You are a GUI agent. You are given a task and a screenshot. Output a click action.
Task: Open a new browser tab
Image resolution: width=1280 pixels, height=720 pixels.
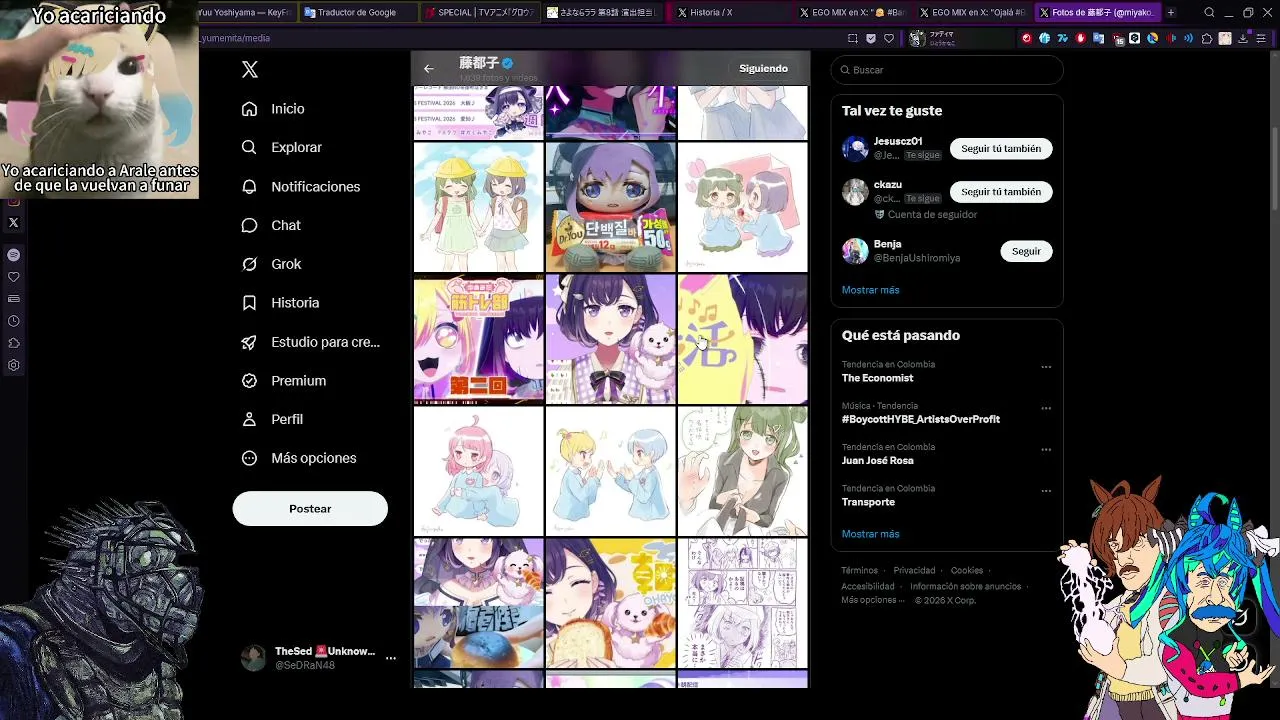click(1171, 12)
